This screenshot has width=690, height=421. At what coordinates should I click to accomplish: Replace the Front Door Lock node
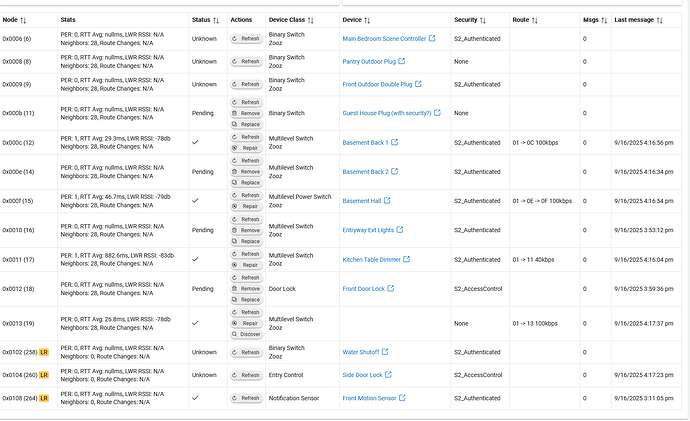[x=245, y=300]
